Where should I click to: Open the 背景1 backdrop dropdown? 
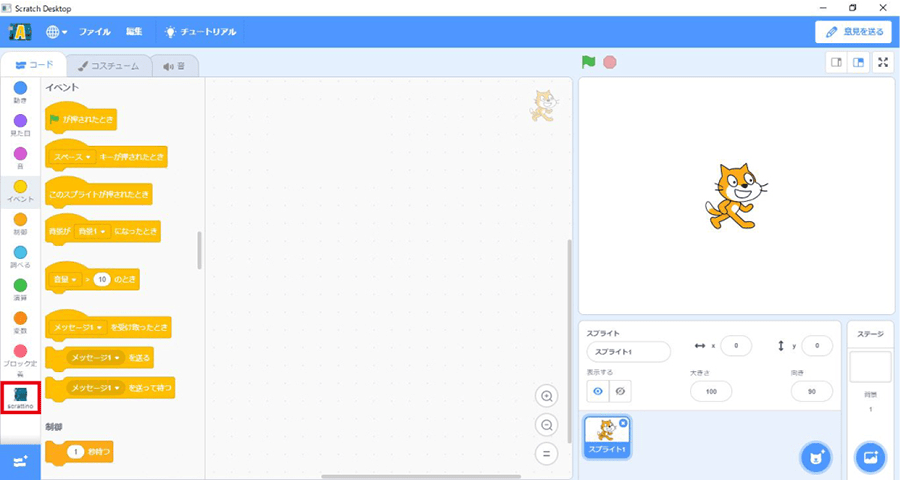92,231
